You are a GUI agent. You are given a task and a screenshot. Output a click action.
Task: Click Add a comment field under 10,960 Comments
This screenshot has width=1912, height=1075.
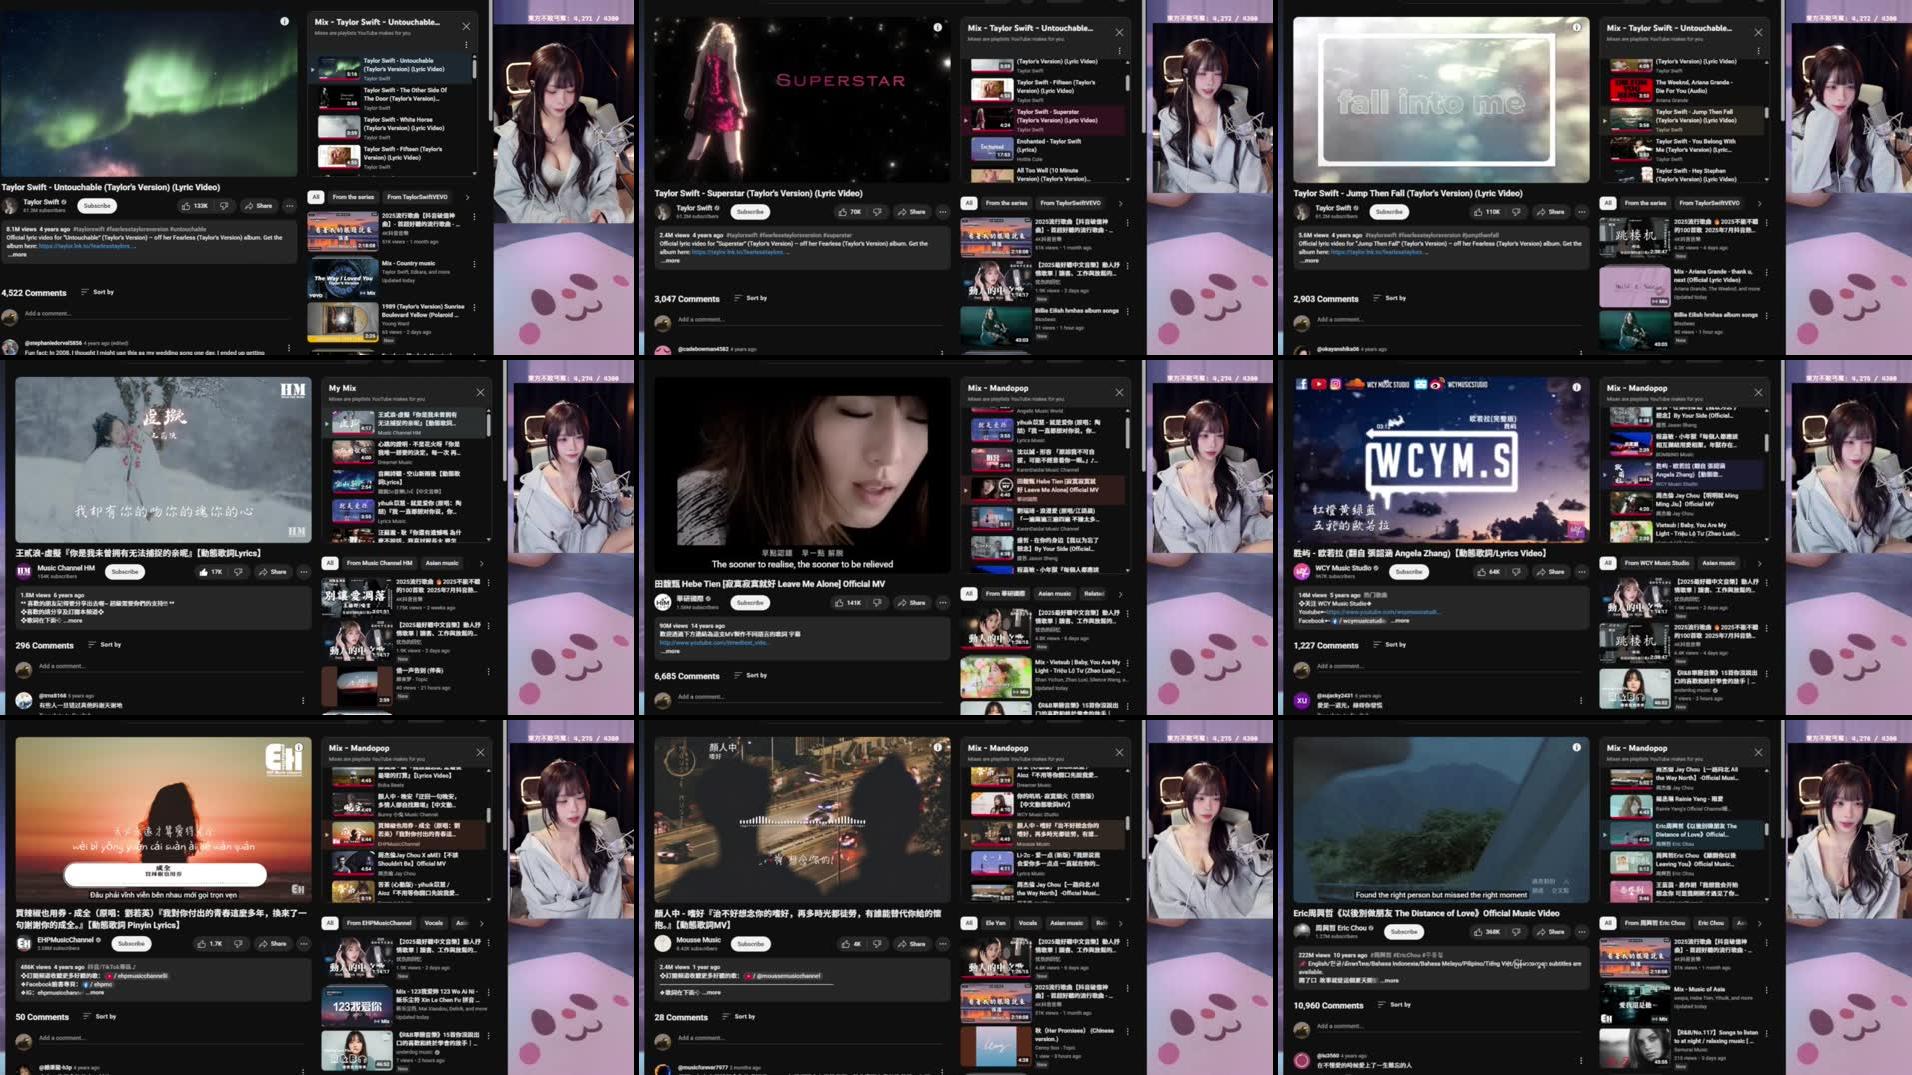(x=1450, y=1026)
